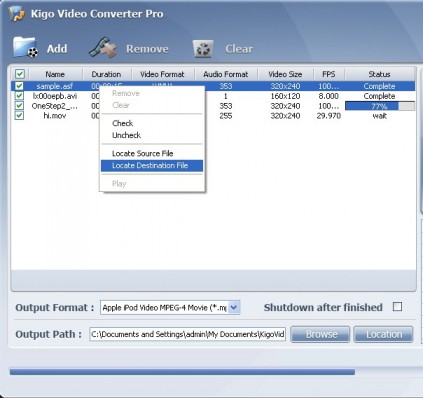The image size is (423, 398).
Task: Select the hi.mov file name
Action: (x=55, y=116)
